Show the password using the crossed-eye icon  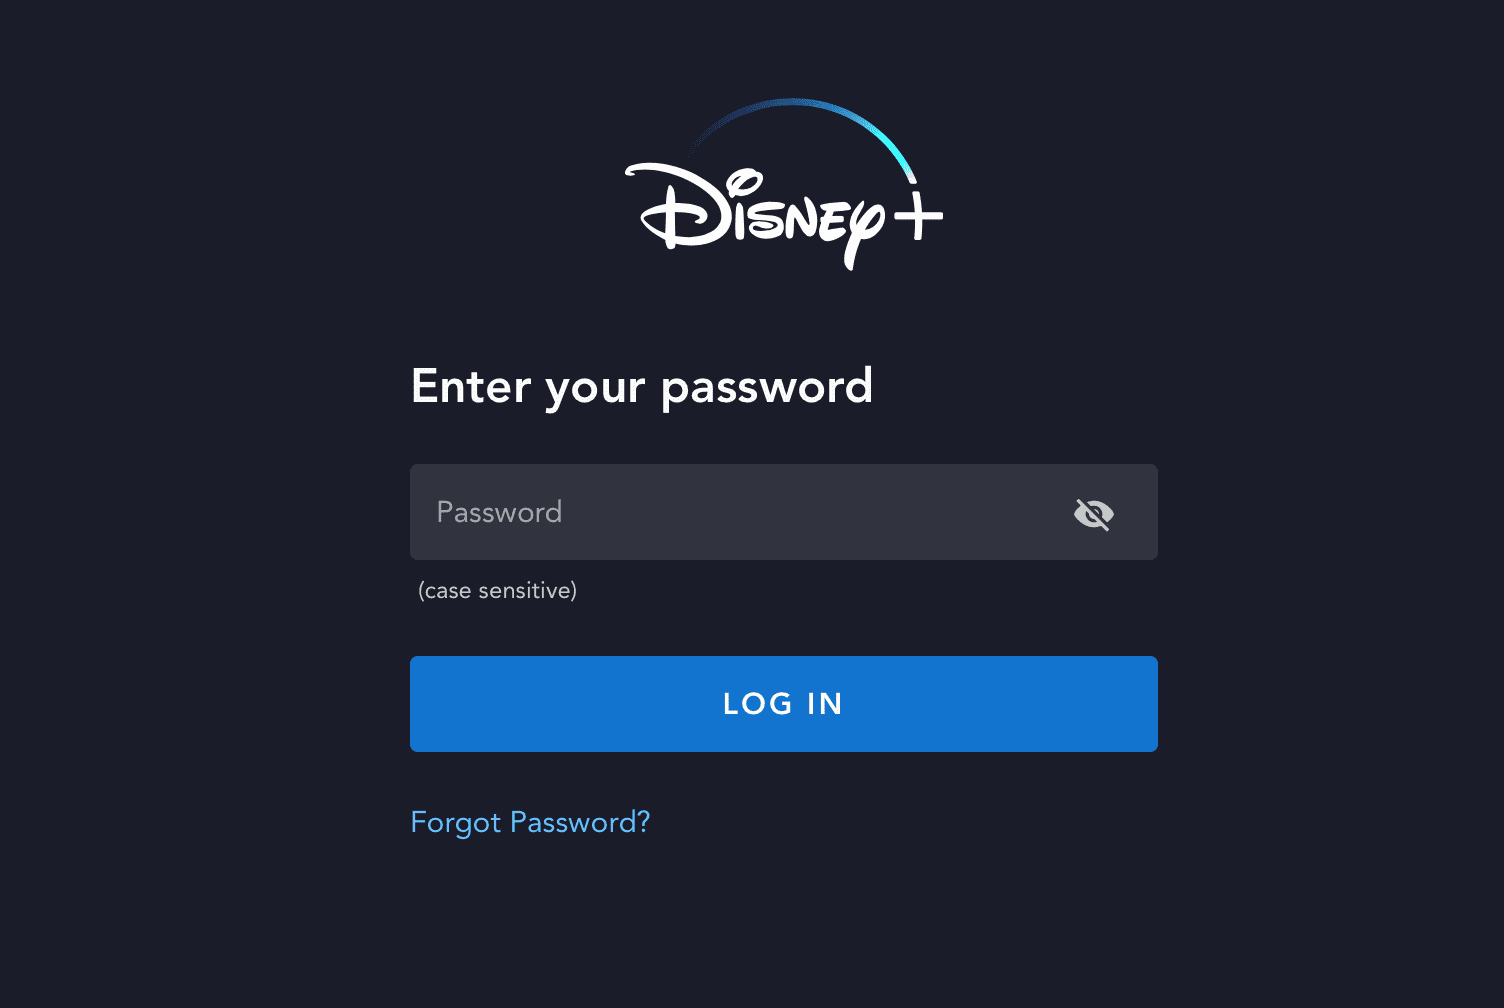click(x=1093, y=514)
